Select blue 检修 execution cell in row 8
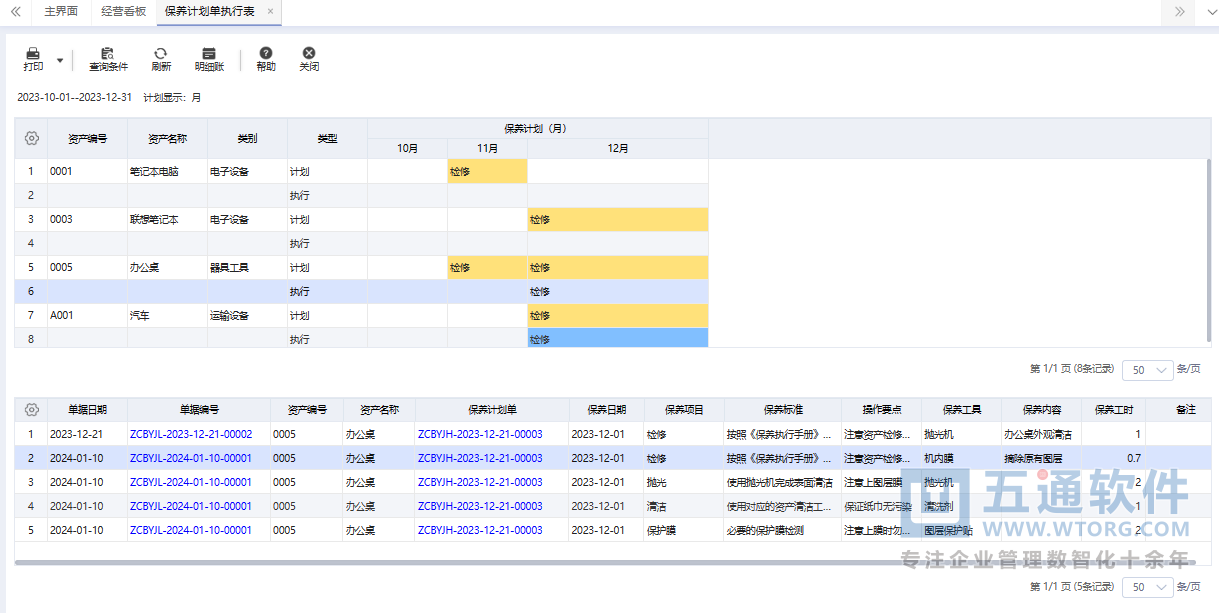Viewport: 1219px width, 613px height. click(618, 339)
